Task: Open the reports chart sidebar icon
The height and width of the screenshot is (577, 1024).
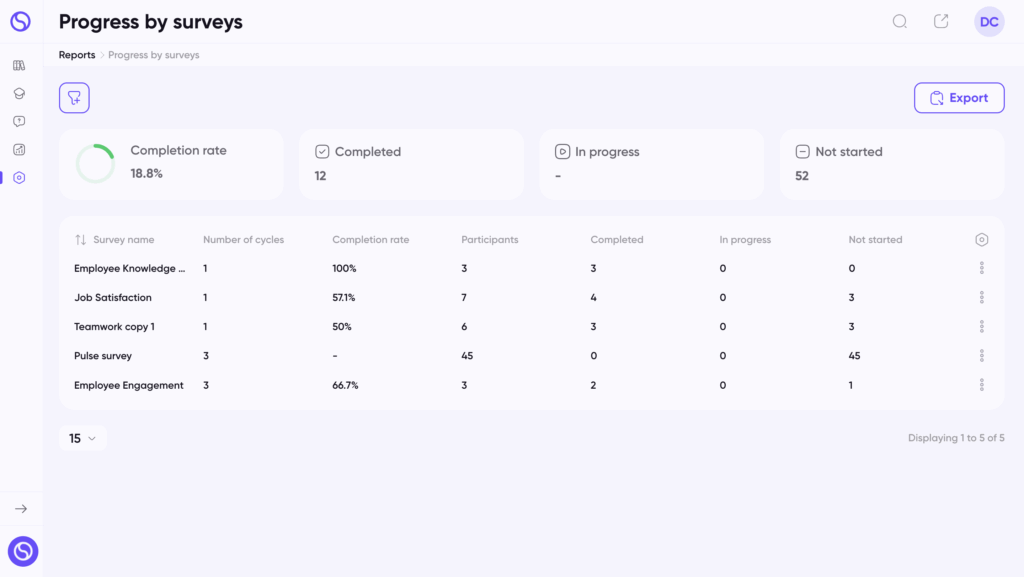Action: [19, 149]
